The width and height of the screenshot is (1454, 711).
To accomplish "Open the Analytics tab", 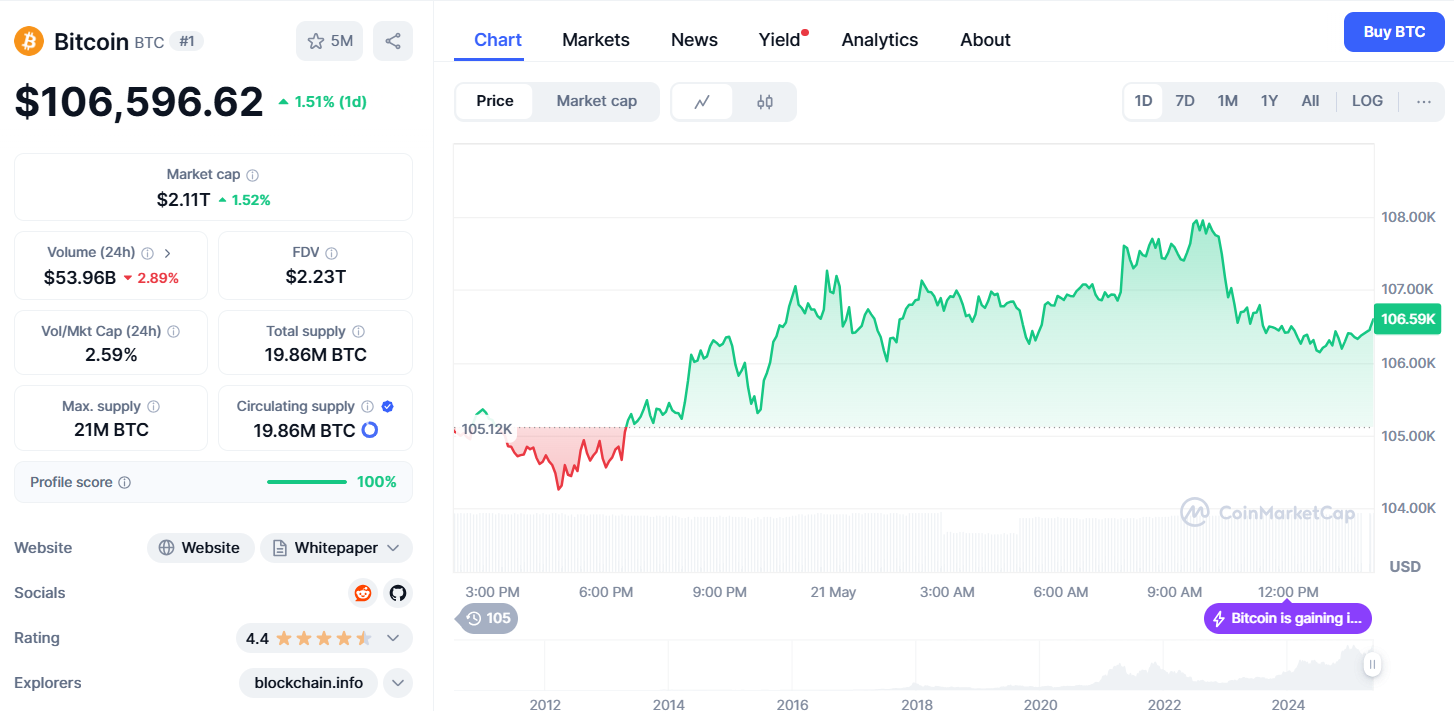I will coord(880,40).
